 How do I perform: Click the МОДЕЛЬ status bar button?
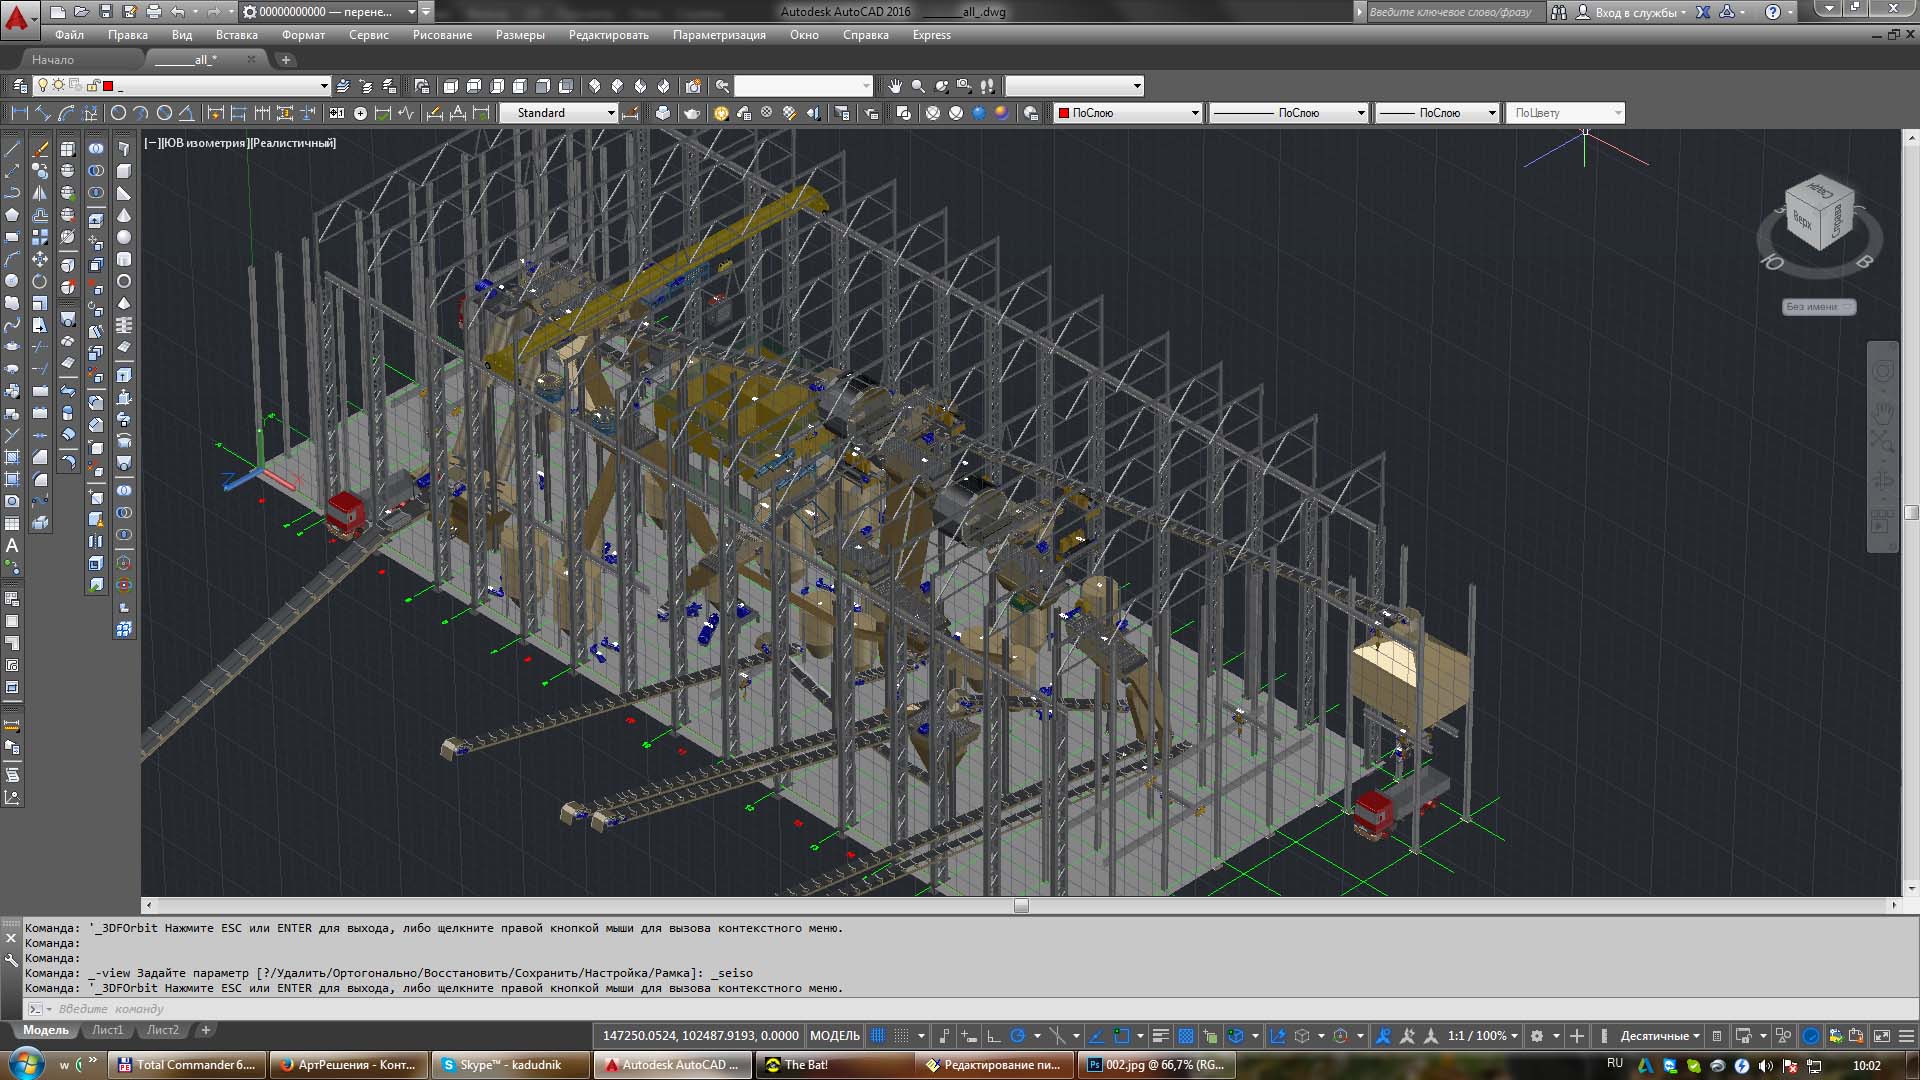pyautogui.click(x=834, y=1036)
